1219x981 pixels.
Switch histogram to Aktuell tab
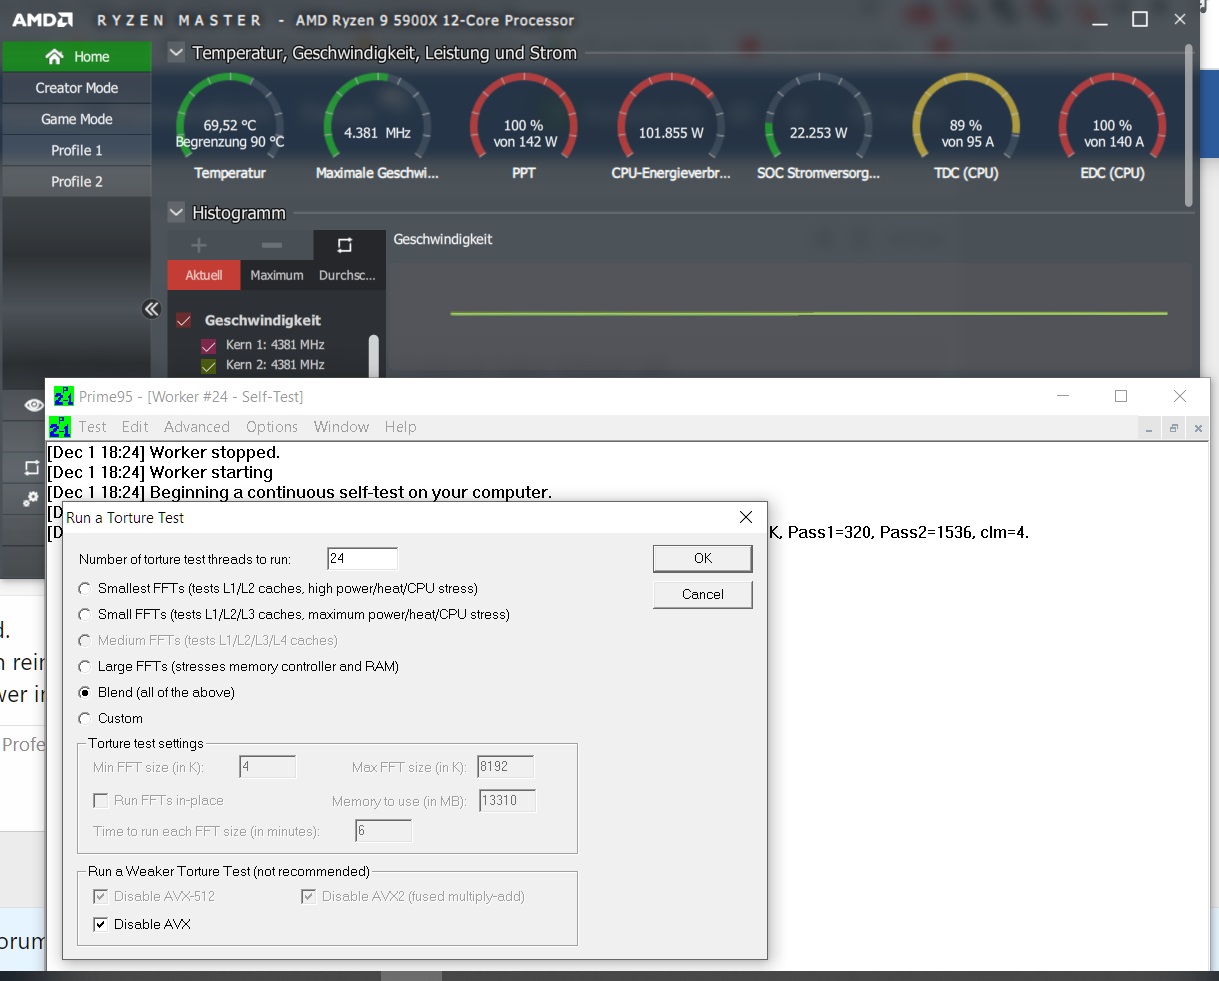204,275
